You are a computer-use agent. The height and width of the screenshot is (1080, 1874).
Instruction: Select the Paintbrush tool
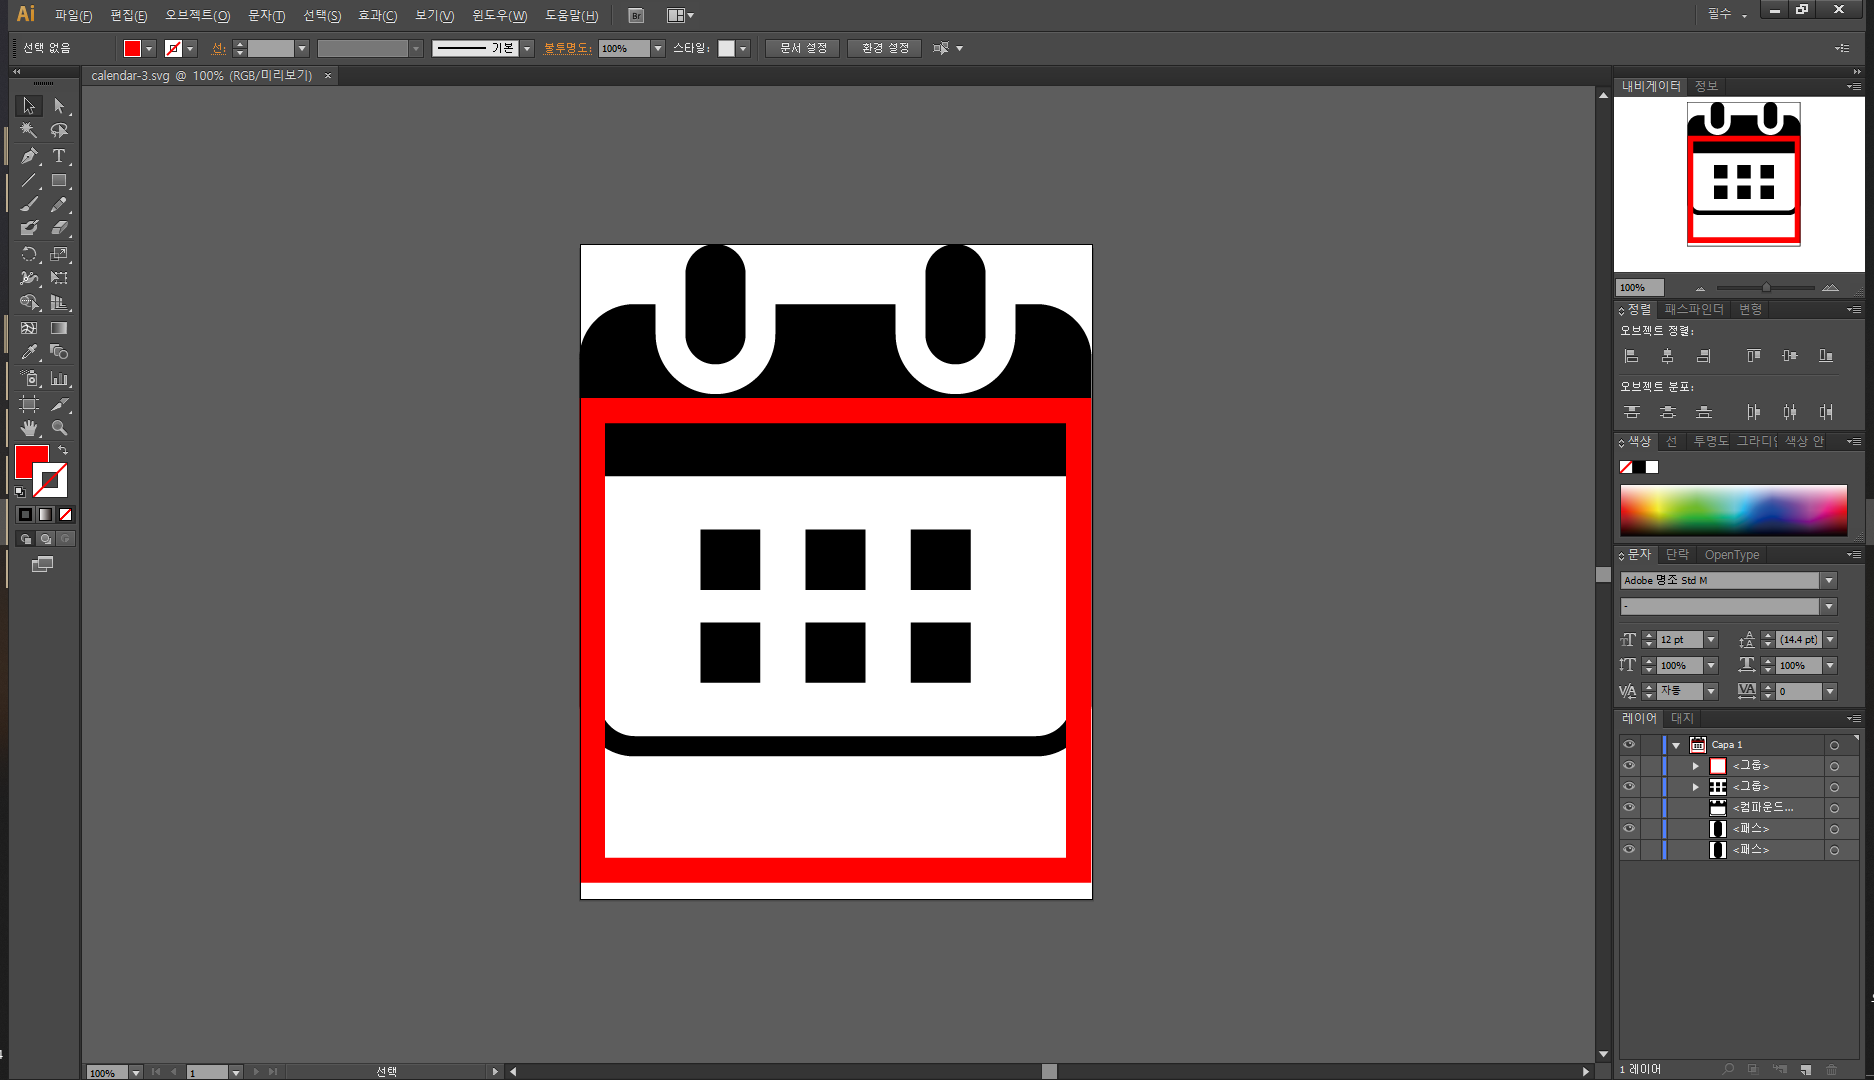tap(29, 205)
